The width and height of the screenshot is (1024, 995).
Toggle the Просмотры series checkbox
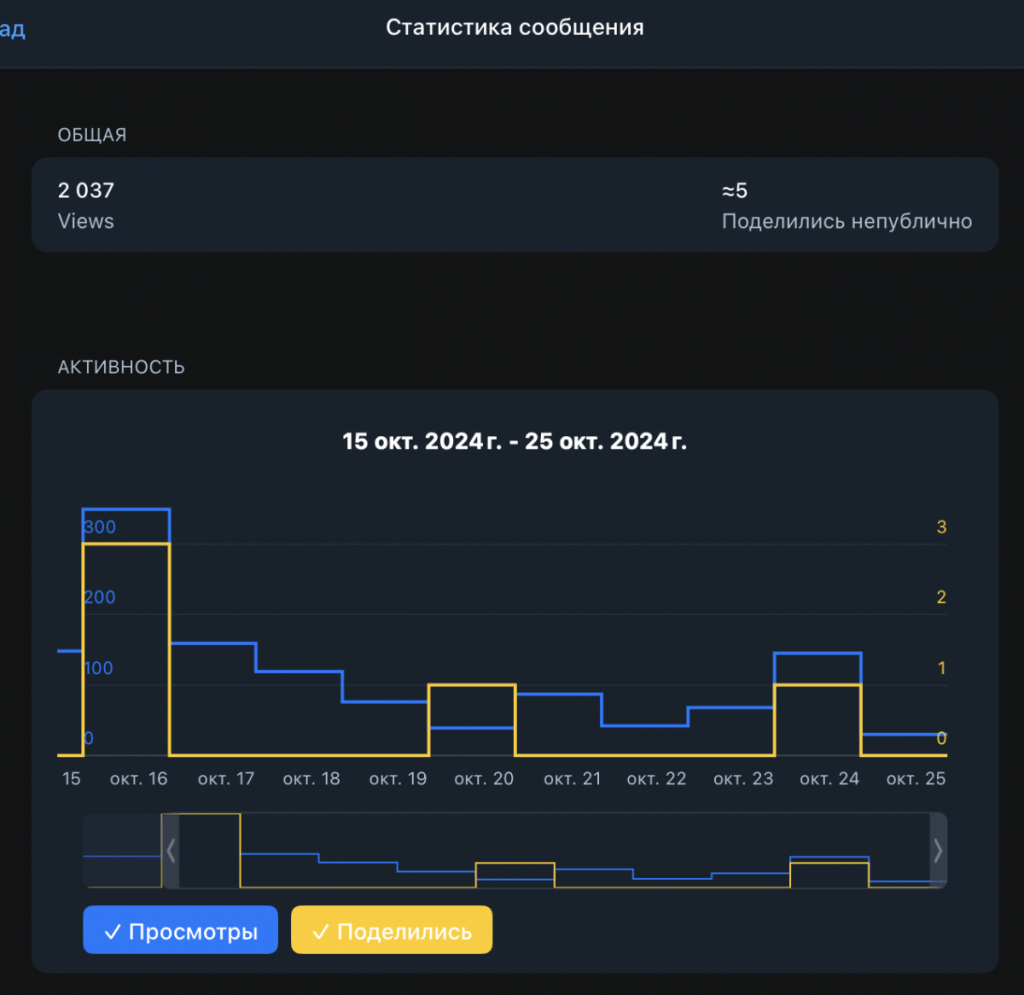tap(180, 930)
